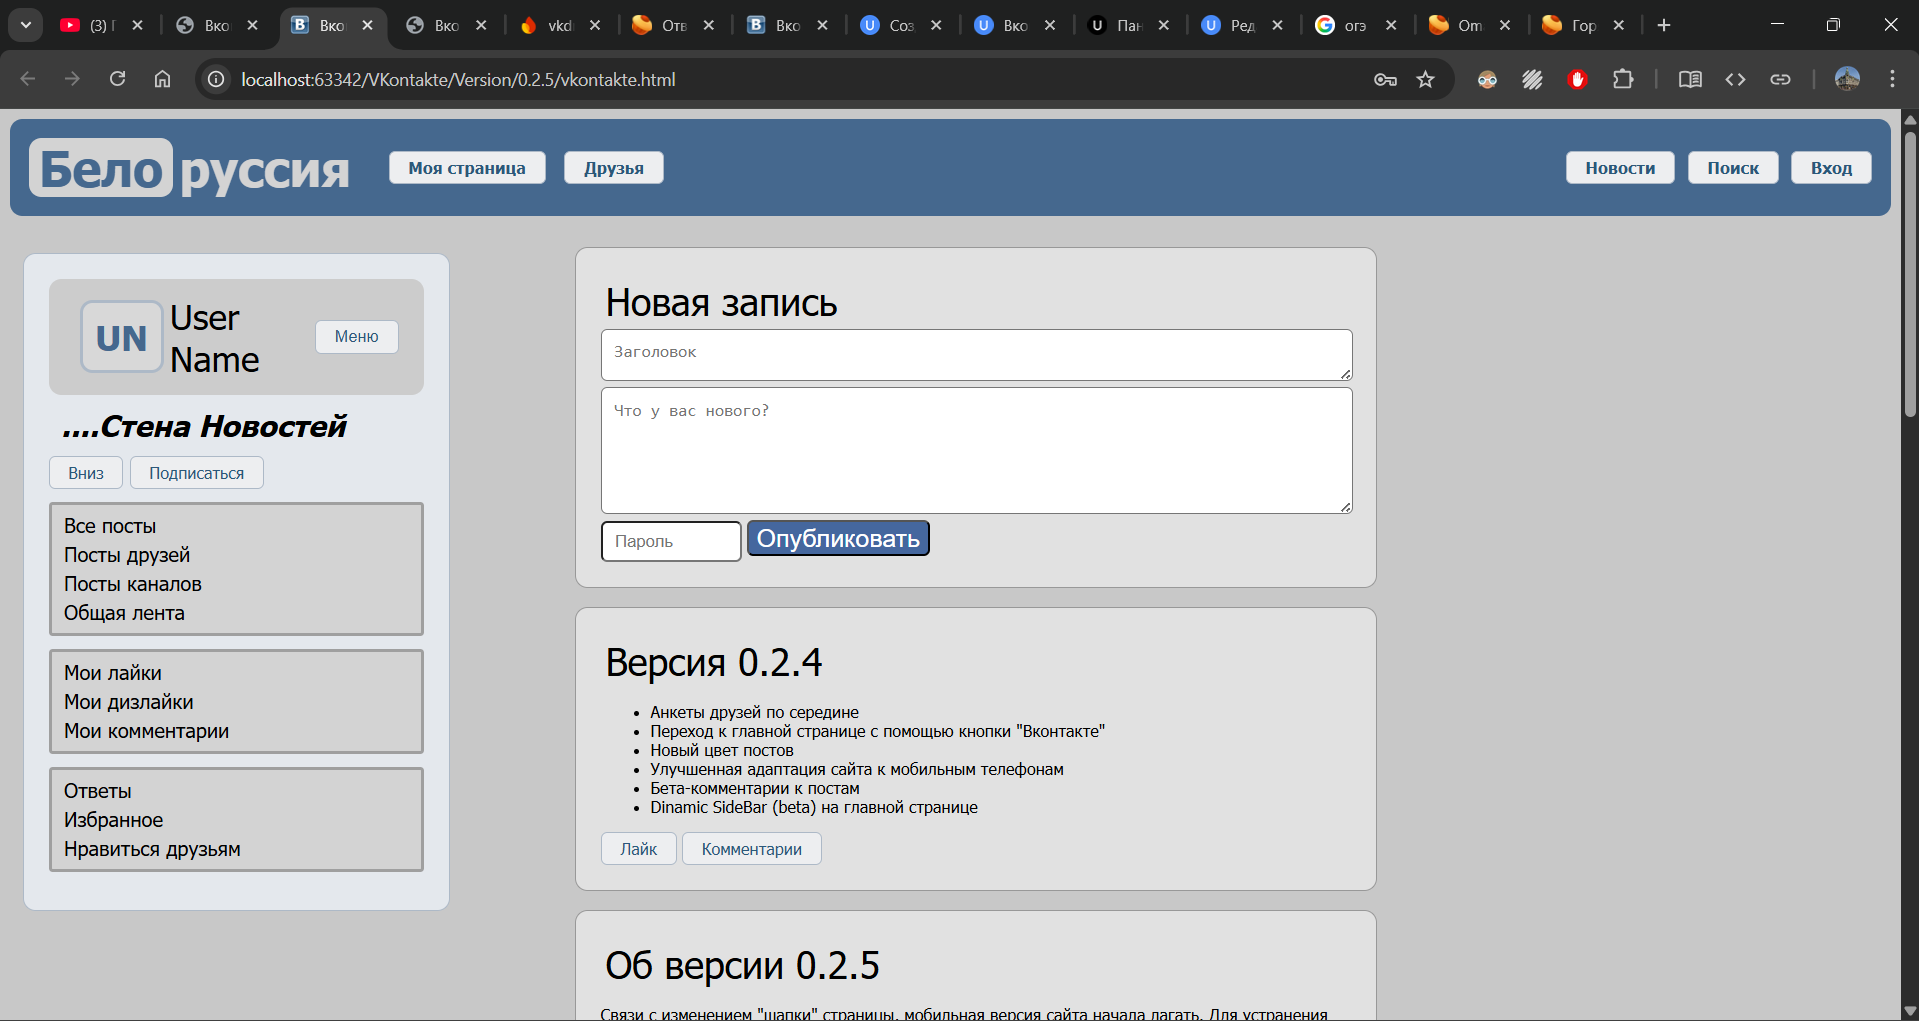1919x1021 pixels.
Task: Open Мои дизлайки in the sidebar
Action: tap(129, 702)
